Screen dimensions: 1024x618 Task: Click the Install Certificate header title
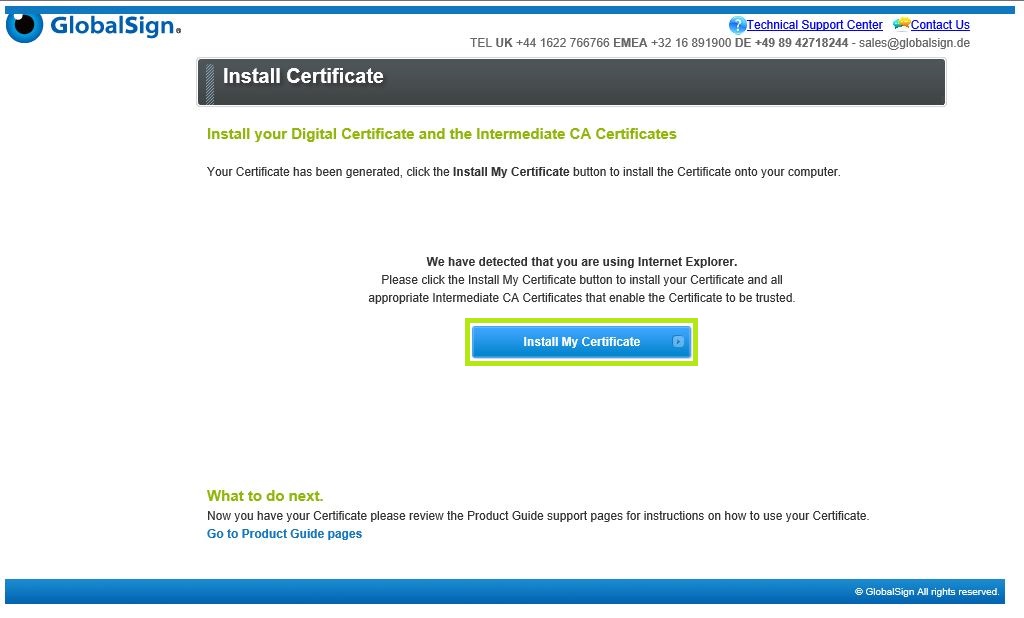303,76
